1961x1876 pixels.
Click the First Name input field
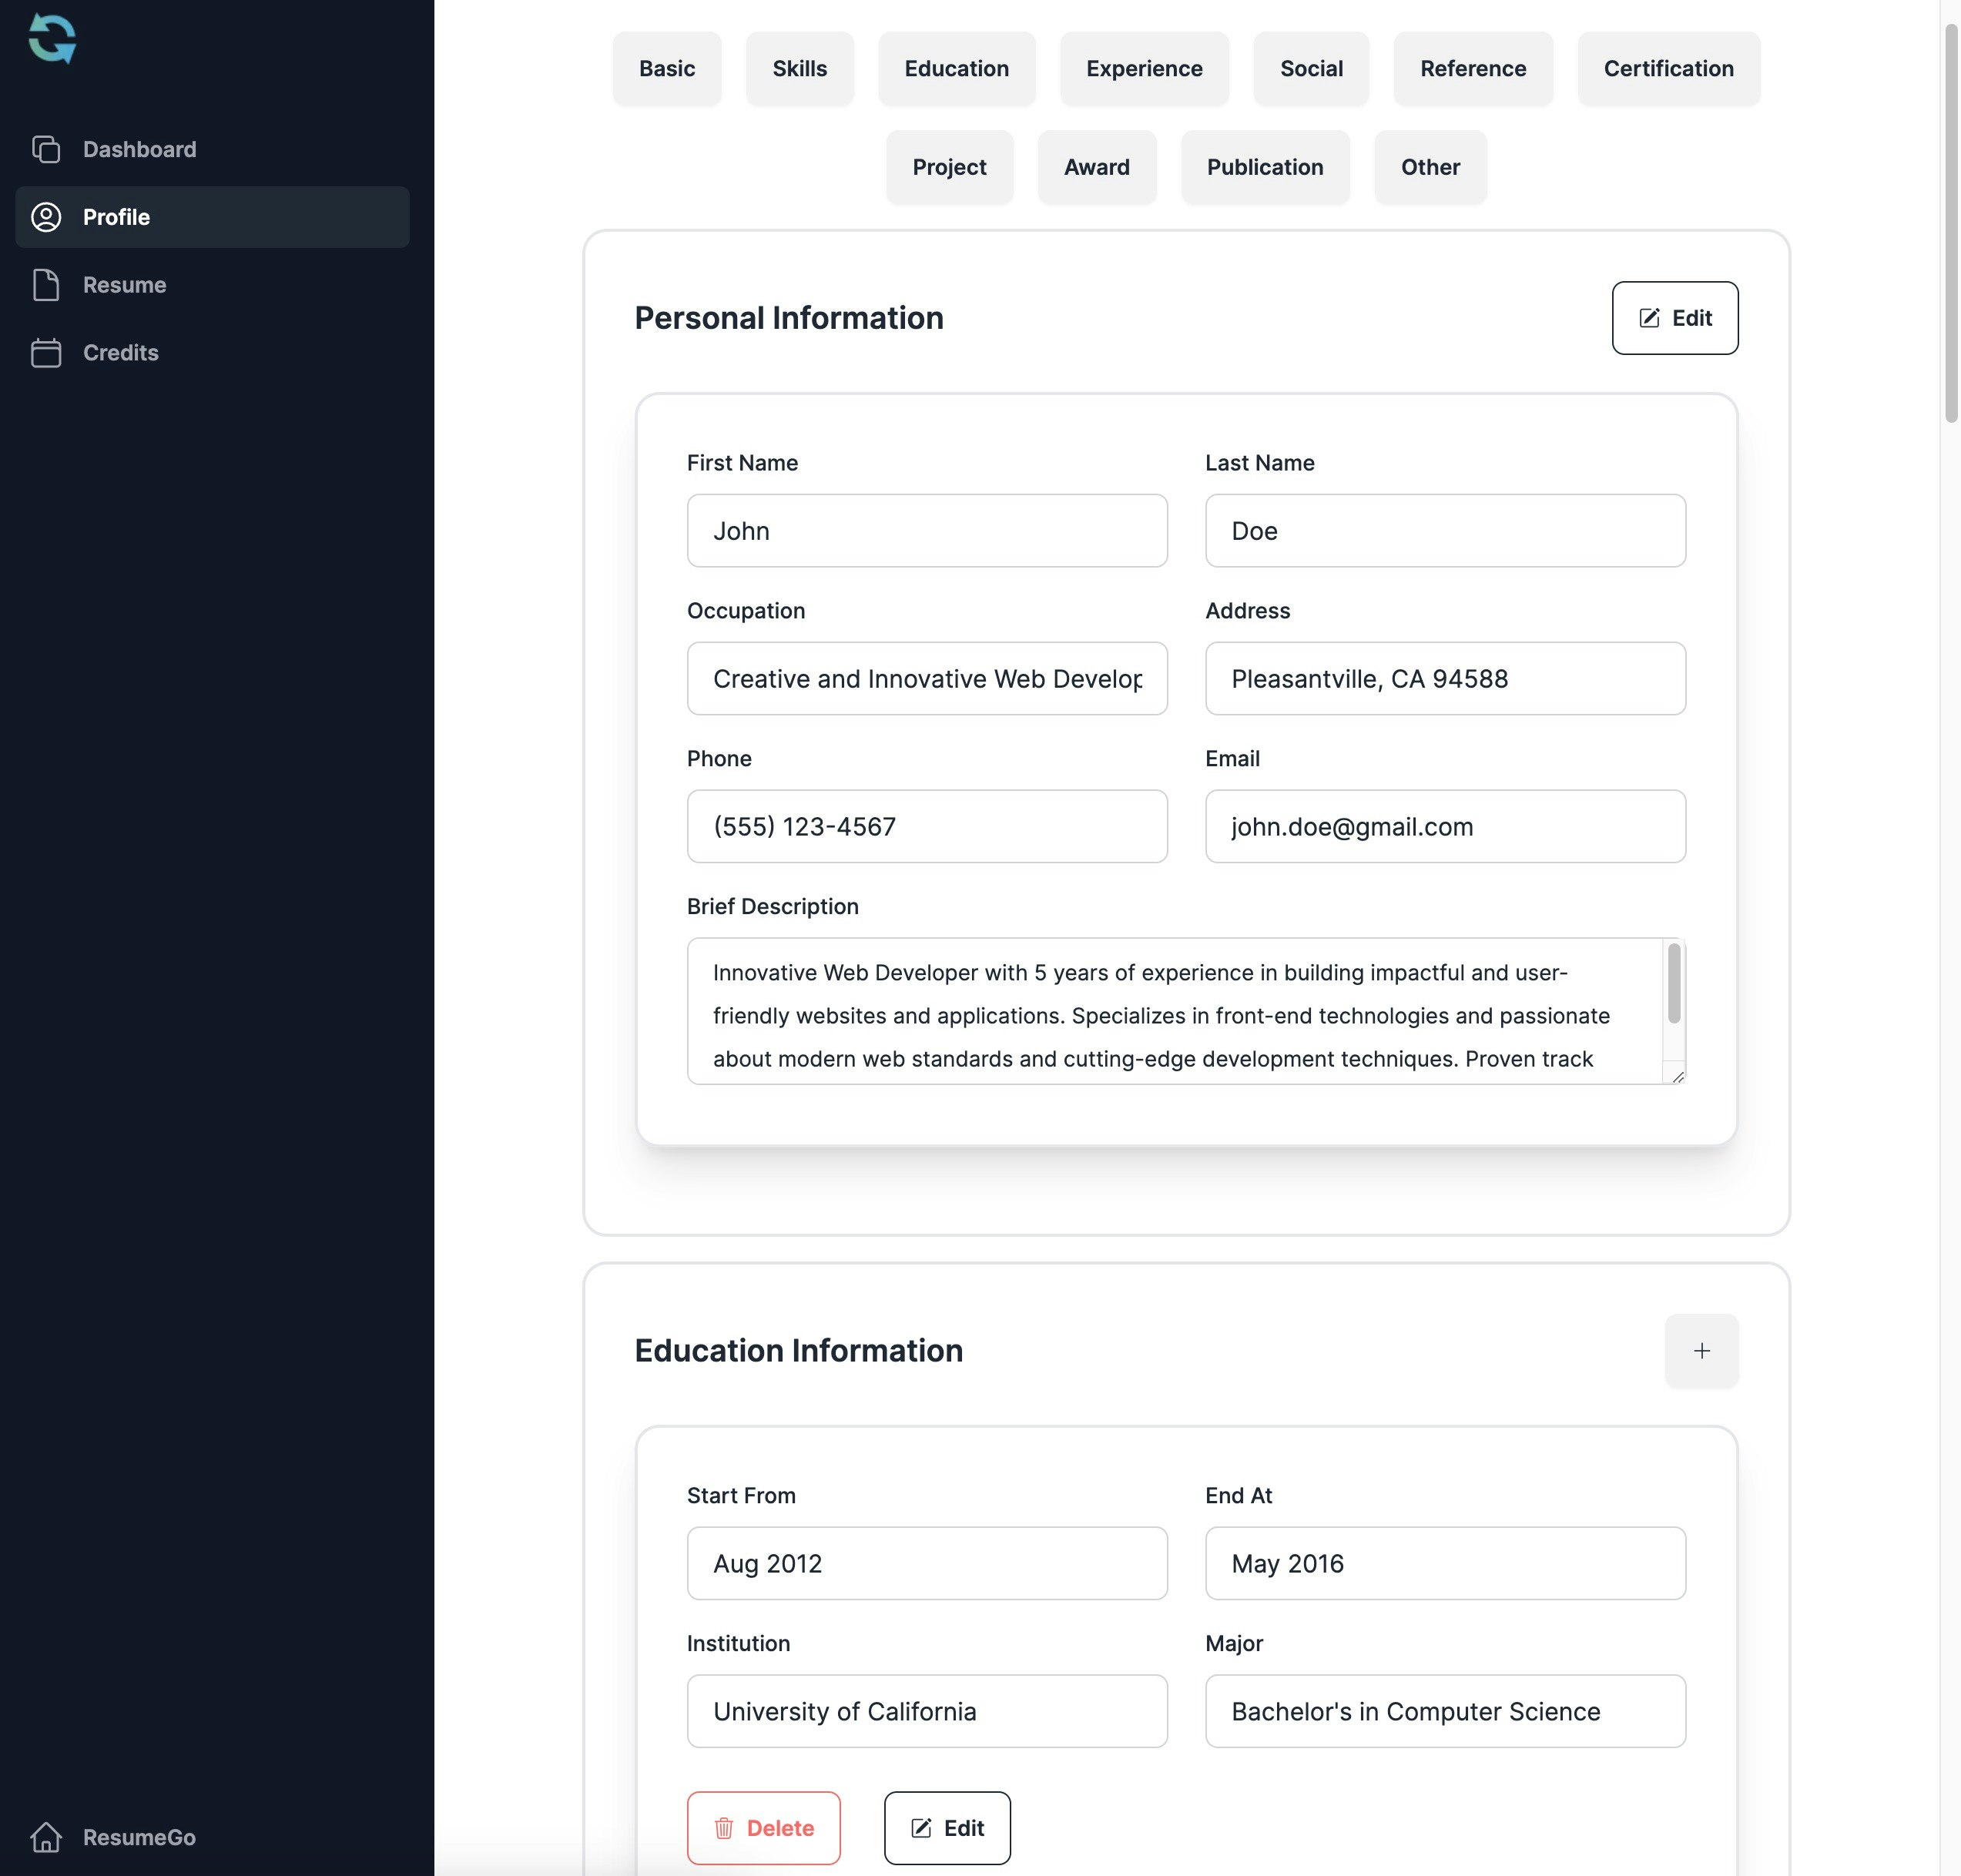(926, 531)
